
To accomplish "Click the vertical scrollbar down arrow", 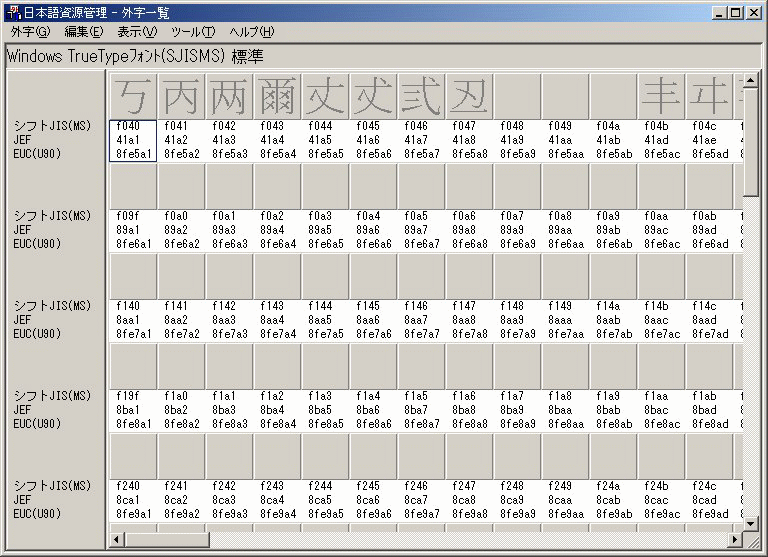I will (751, 521).
